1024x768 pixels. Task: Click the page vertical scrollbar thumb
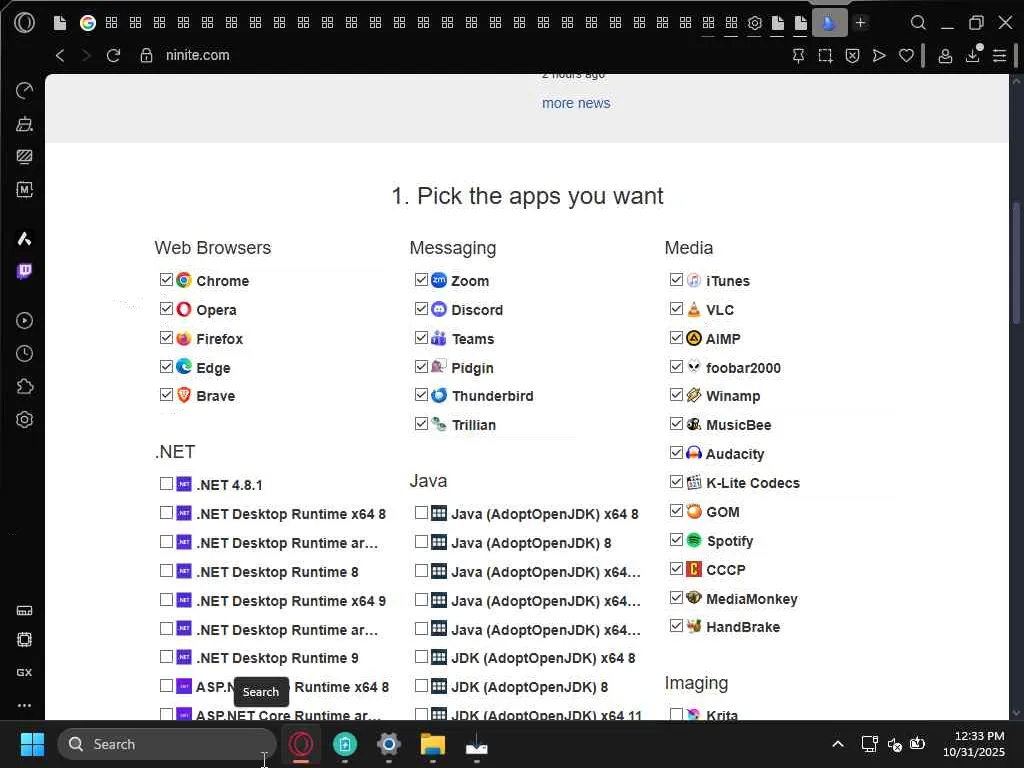coord(1016,263)
